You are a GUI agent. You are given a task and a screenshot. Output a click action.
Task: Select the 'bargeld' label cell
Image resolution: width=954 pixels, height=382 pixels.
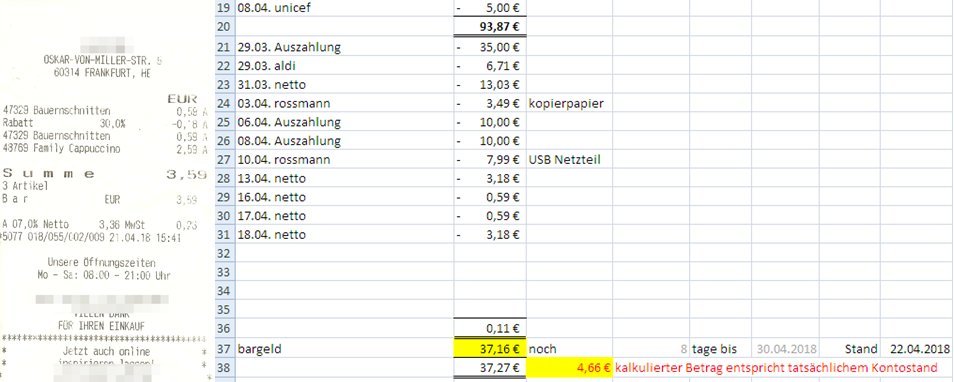coord(344,349)
